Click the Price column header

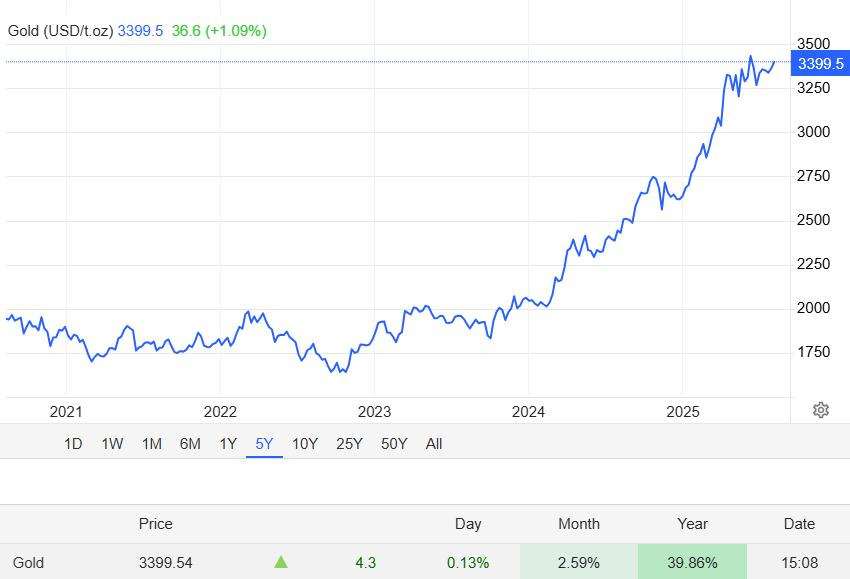(156, 524)
